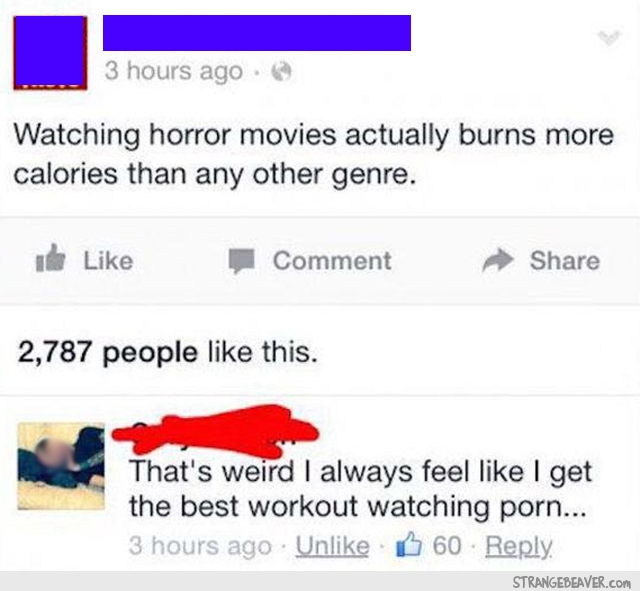Share this post
This screenshot has width=640, height=591.
[541, 260]
